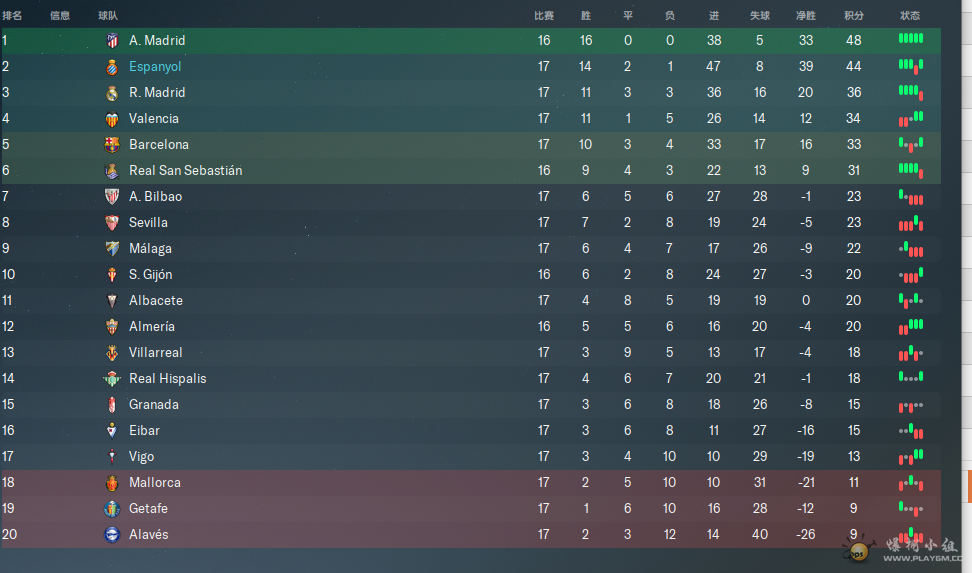This screenshot has height=573, width=972.
Task: Select the Villarreal team name
Action: (x=156, y=352)
